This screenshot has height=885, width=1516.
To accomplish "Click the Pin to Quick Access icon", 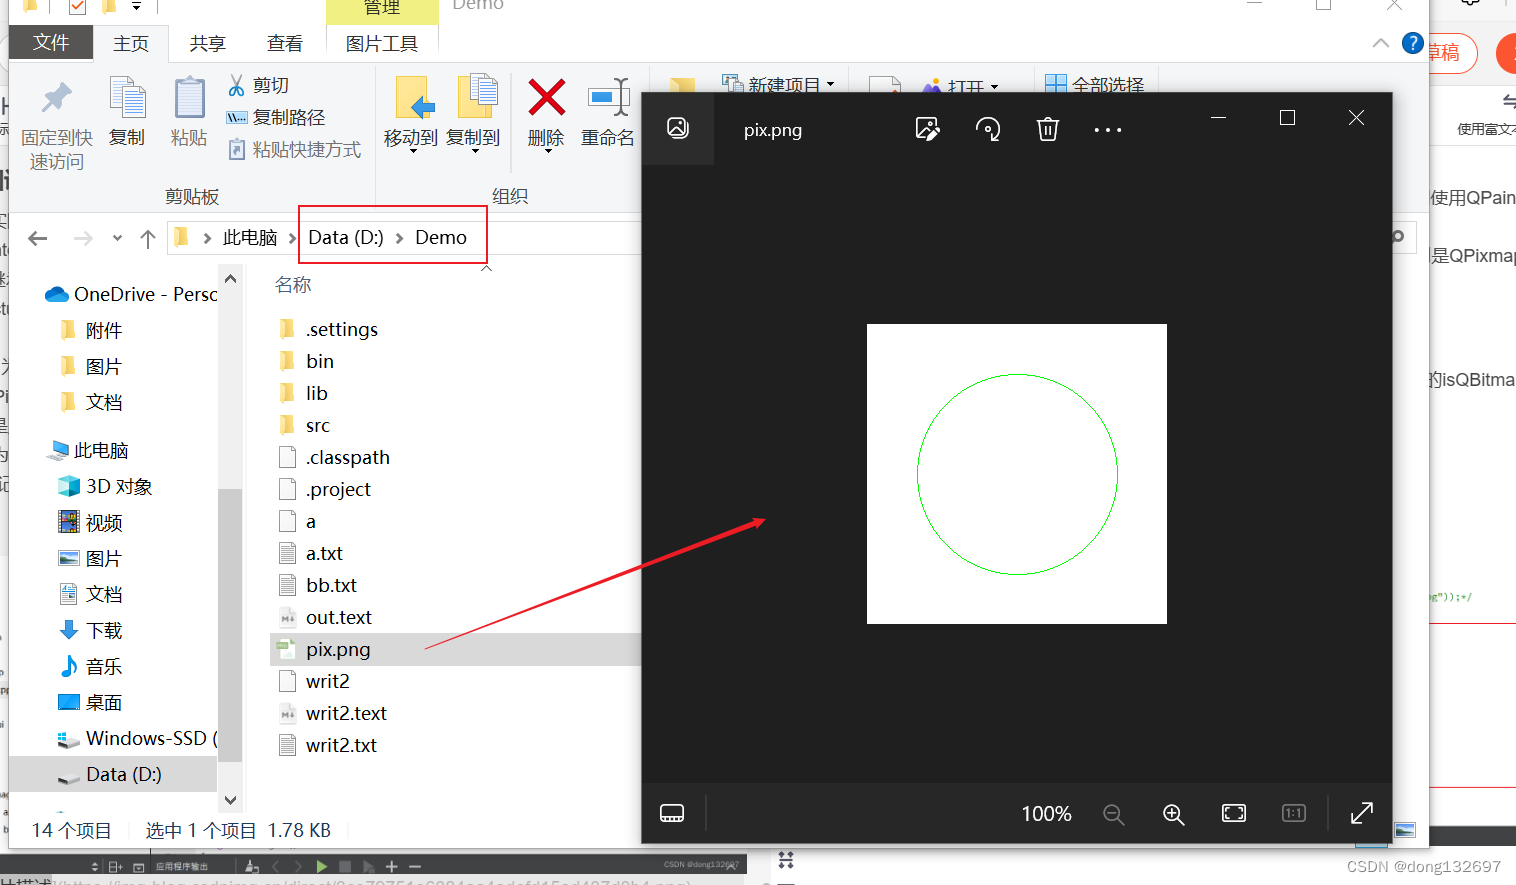I will (x=57, y=98).
